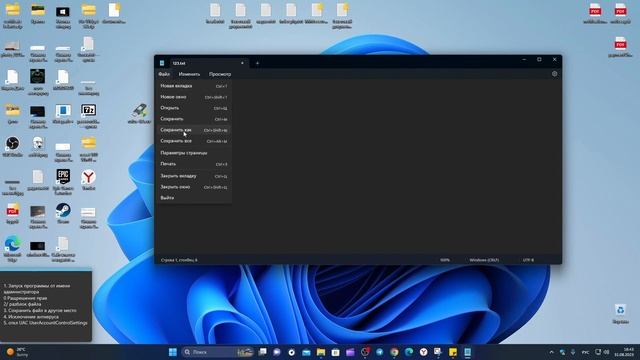Click the UTF-8 encoding status entry

pyautogui.click(x=528, y=260)
